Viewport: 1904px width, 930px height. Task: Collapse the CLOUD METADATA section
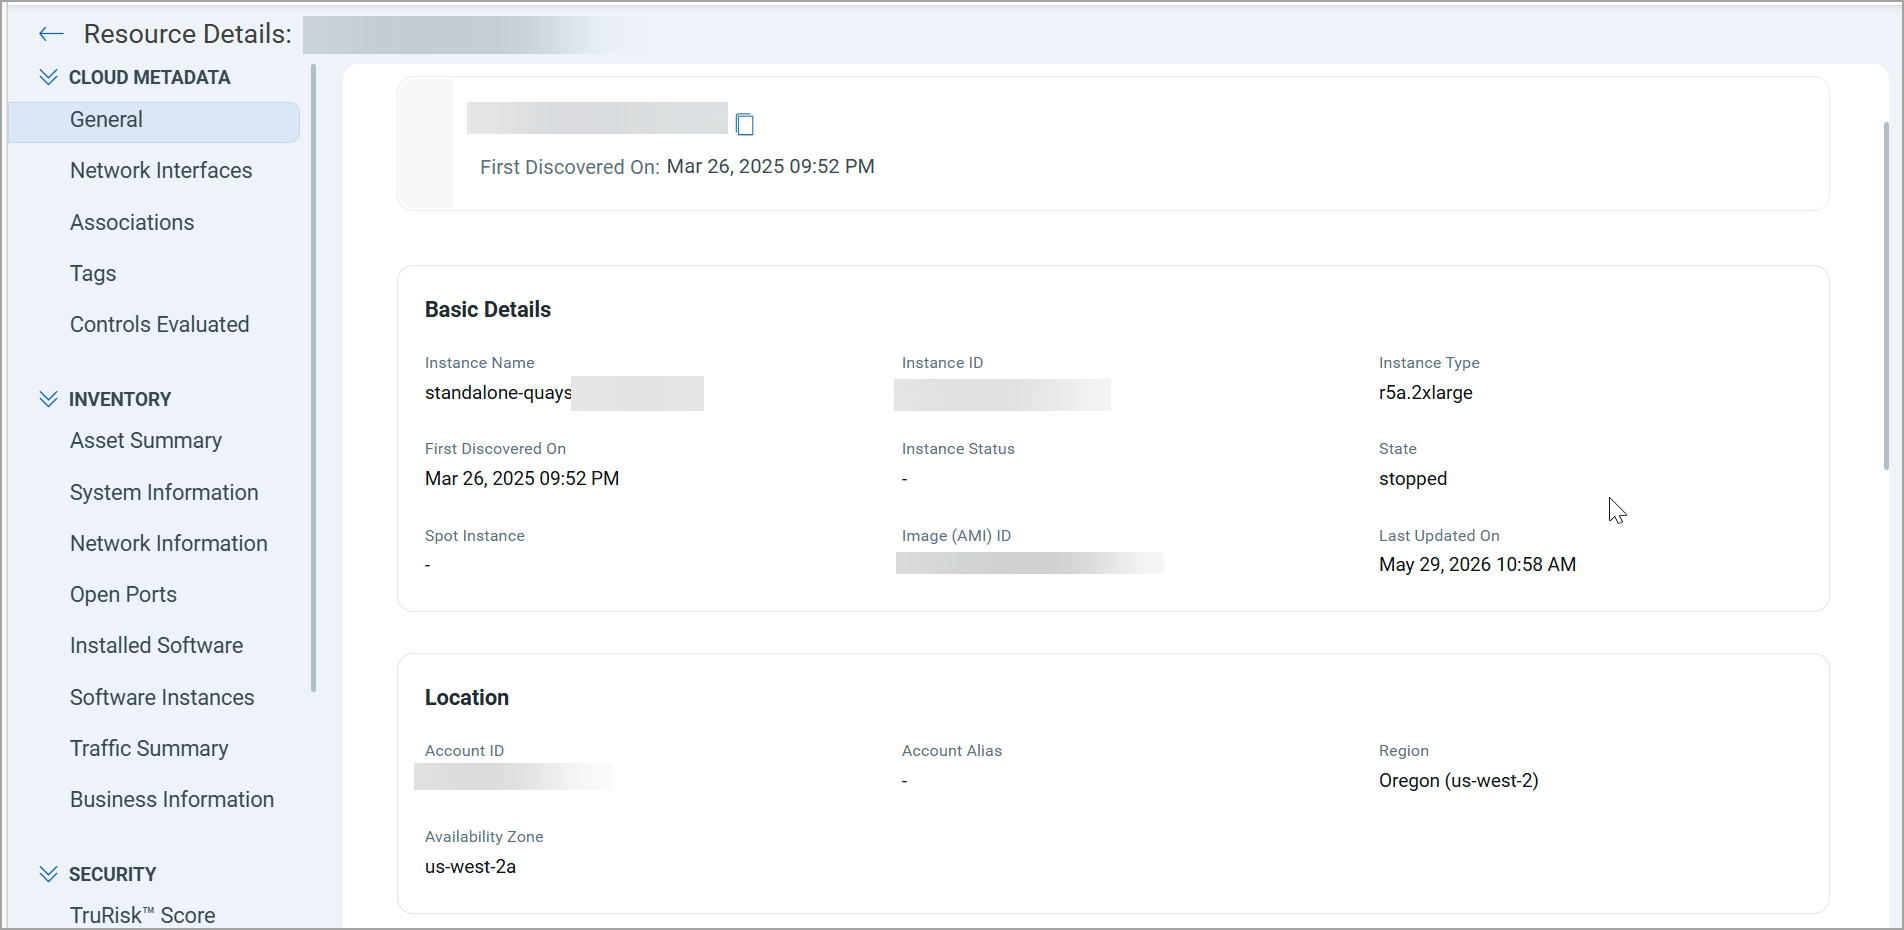tap(48, 77)
